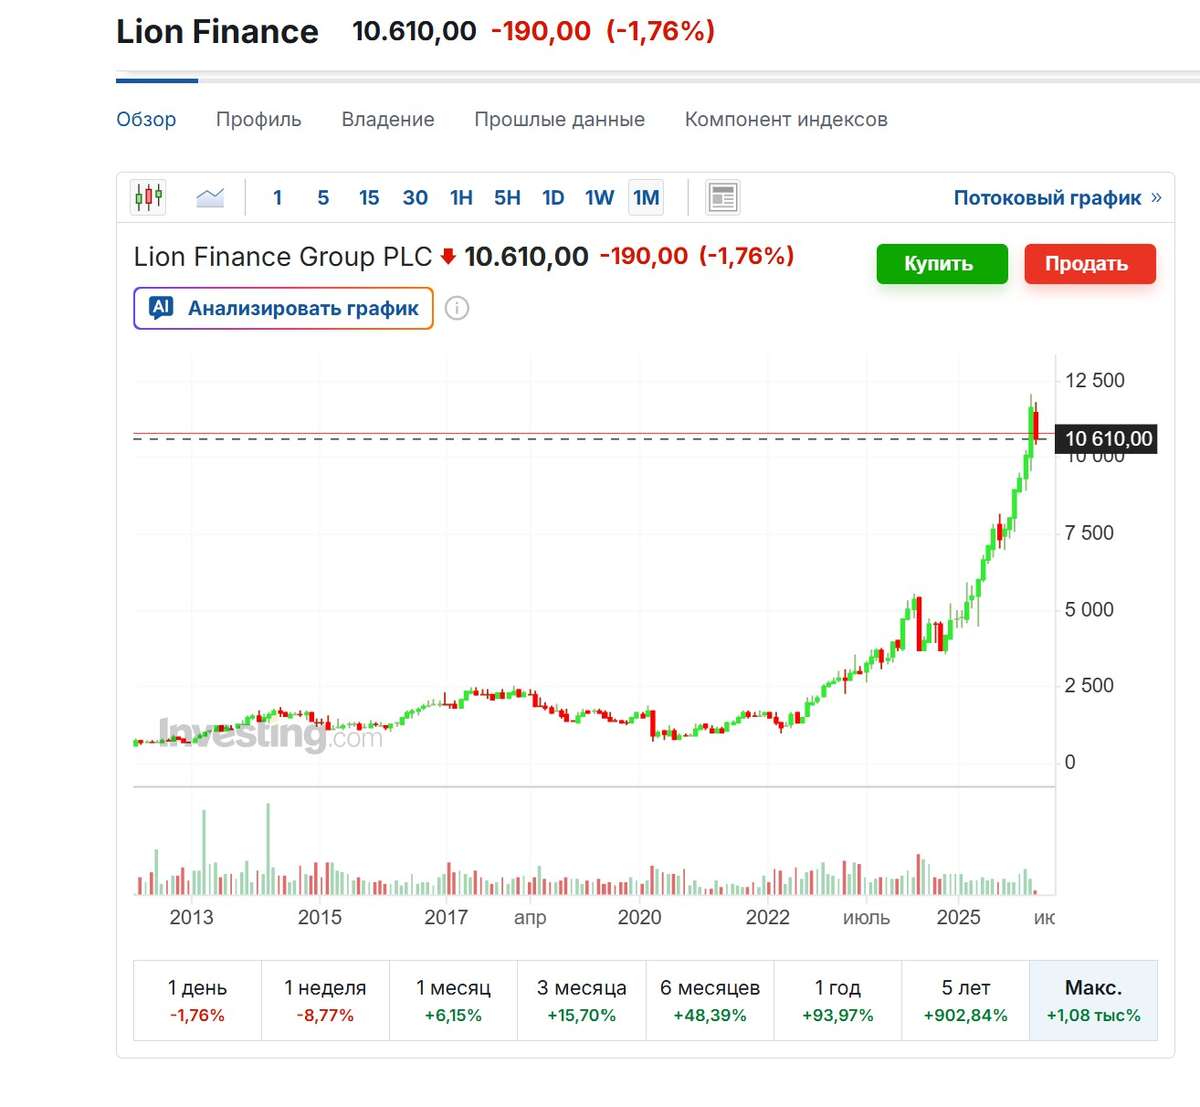Click the 7 500 price axis label
The height and width of the screenshot is (1107, 1200).
(x=1089, y=533)
